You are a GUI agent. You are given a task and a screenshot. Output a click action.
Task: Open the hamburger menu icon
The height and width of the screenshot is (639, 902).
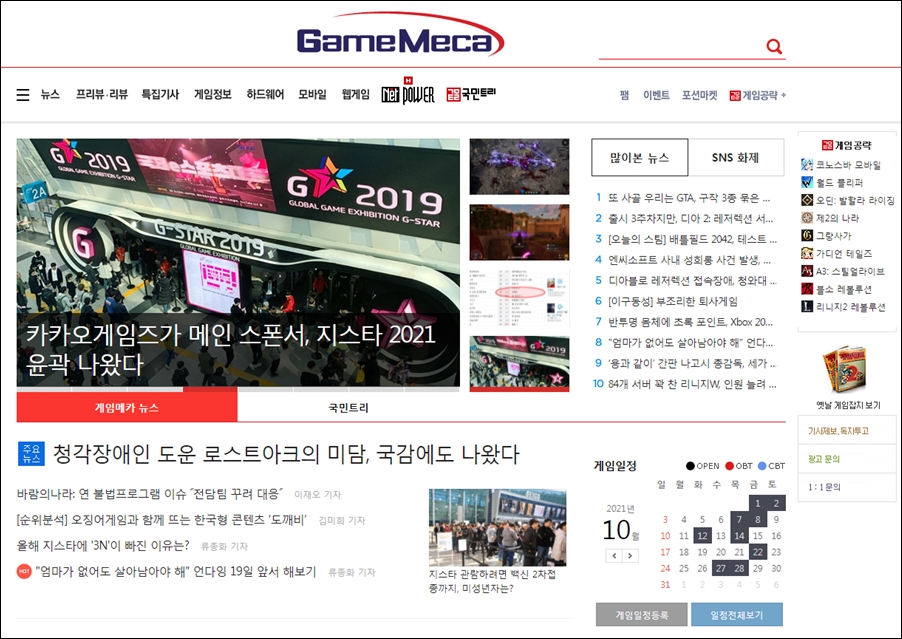coord(23,95)
